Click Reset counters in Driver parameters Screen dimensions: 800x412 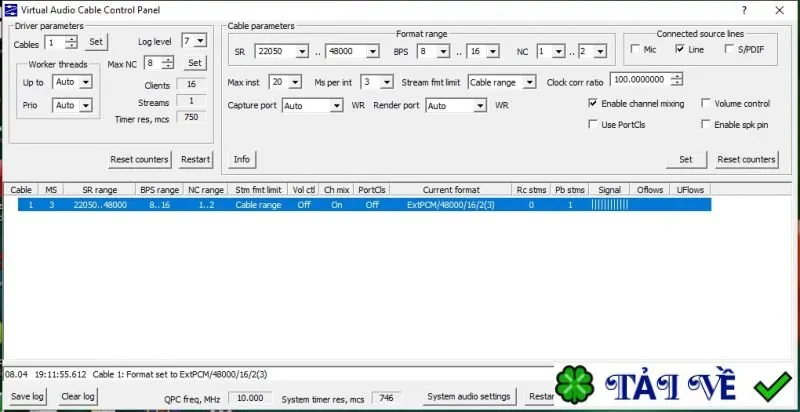(x=139, y=159)
